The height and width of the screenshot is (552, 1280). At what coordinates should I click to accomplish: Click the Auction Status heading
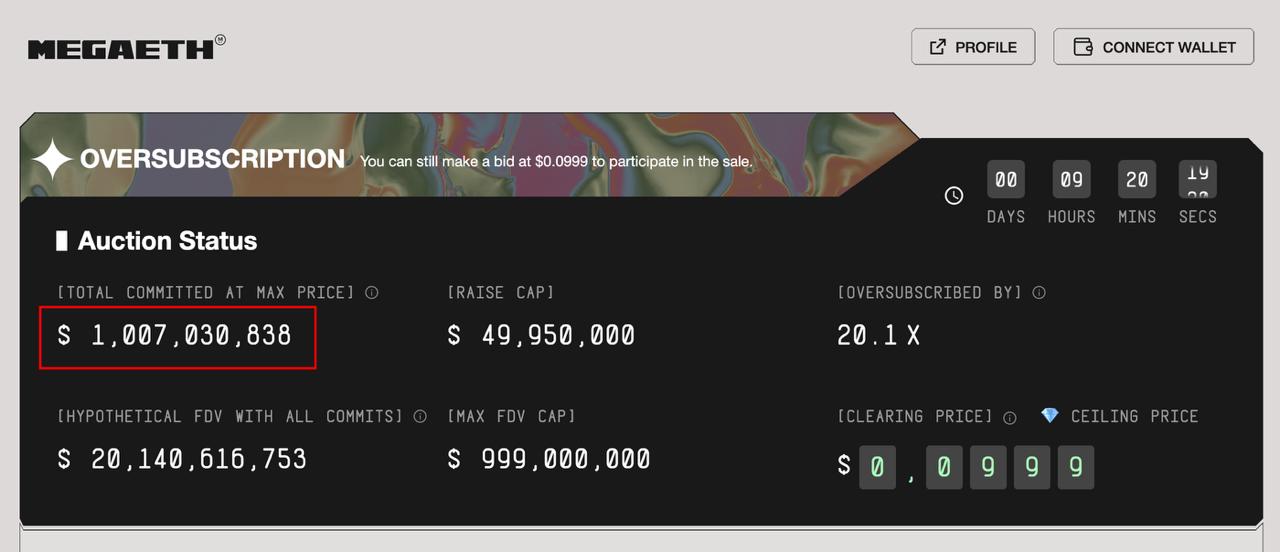point(167,241)
